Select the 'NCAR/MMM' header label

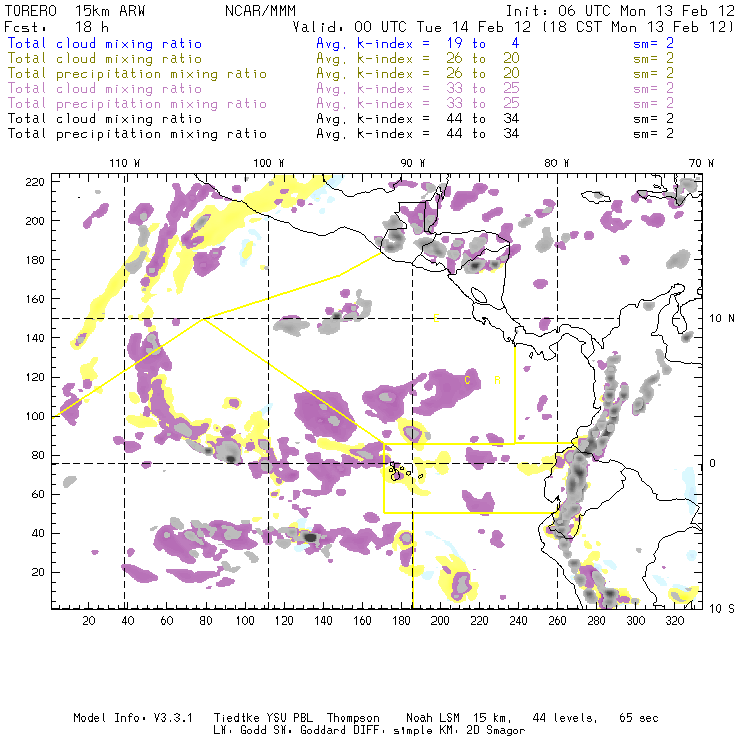[x=260, y=11]
